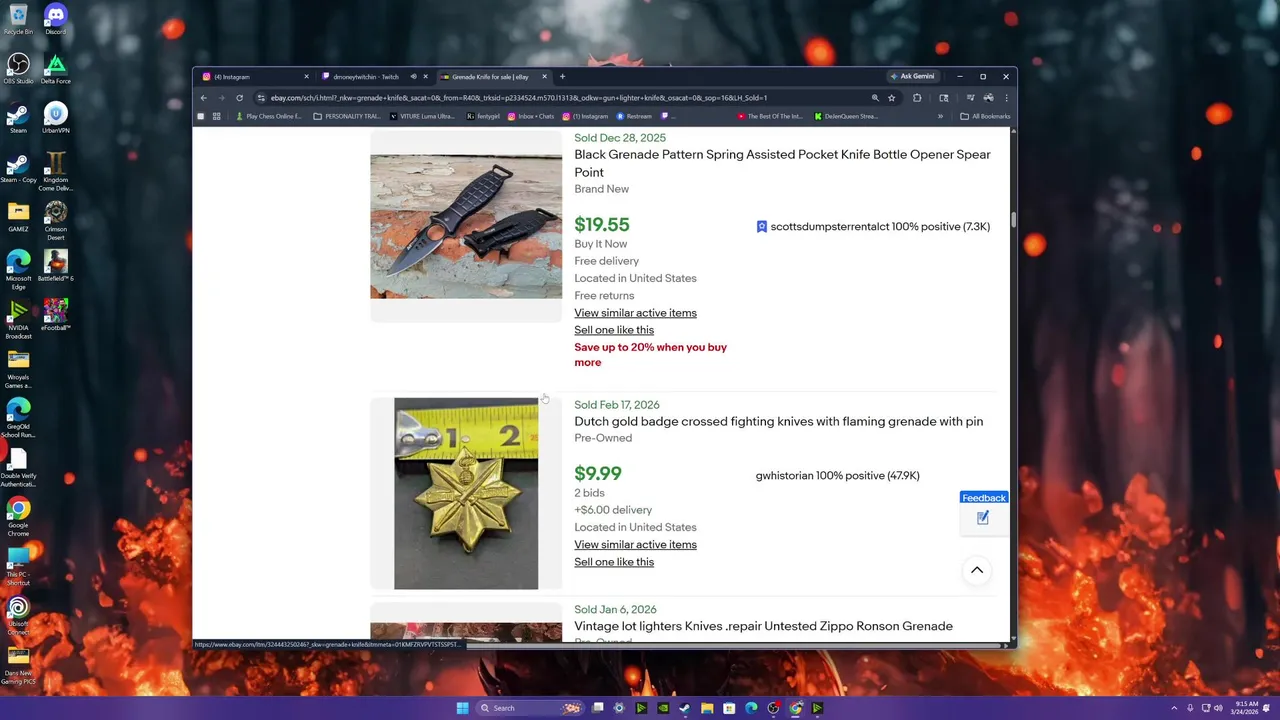Open Play Chess Online bookmark
The image size is (1280, 720).
click(x=268, y=116)
